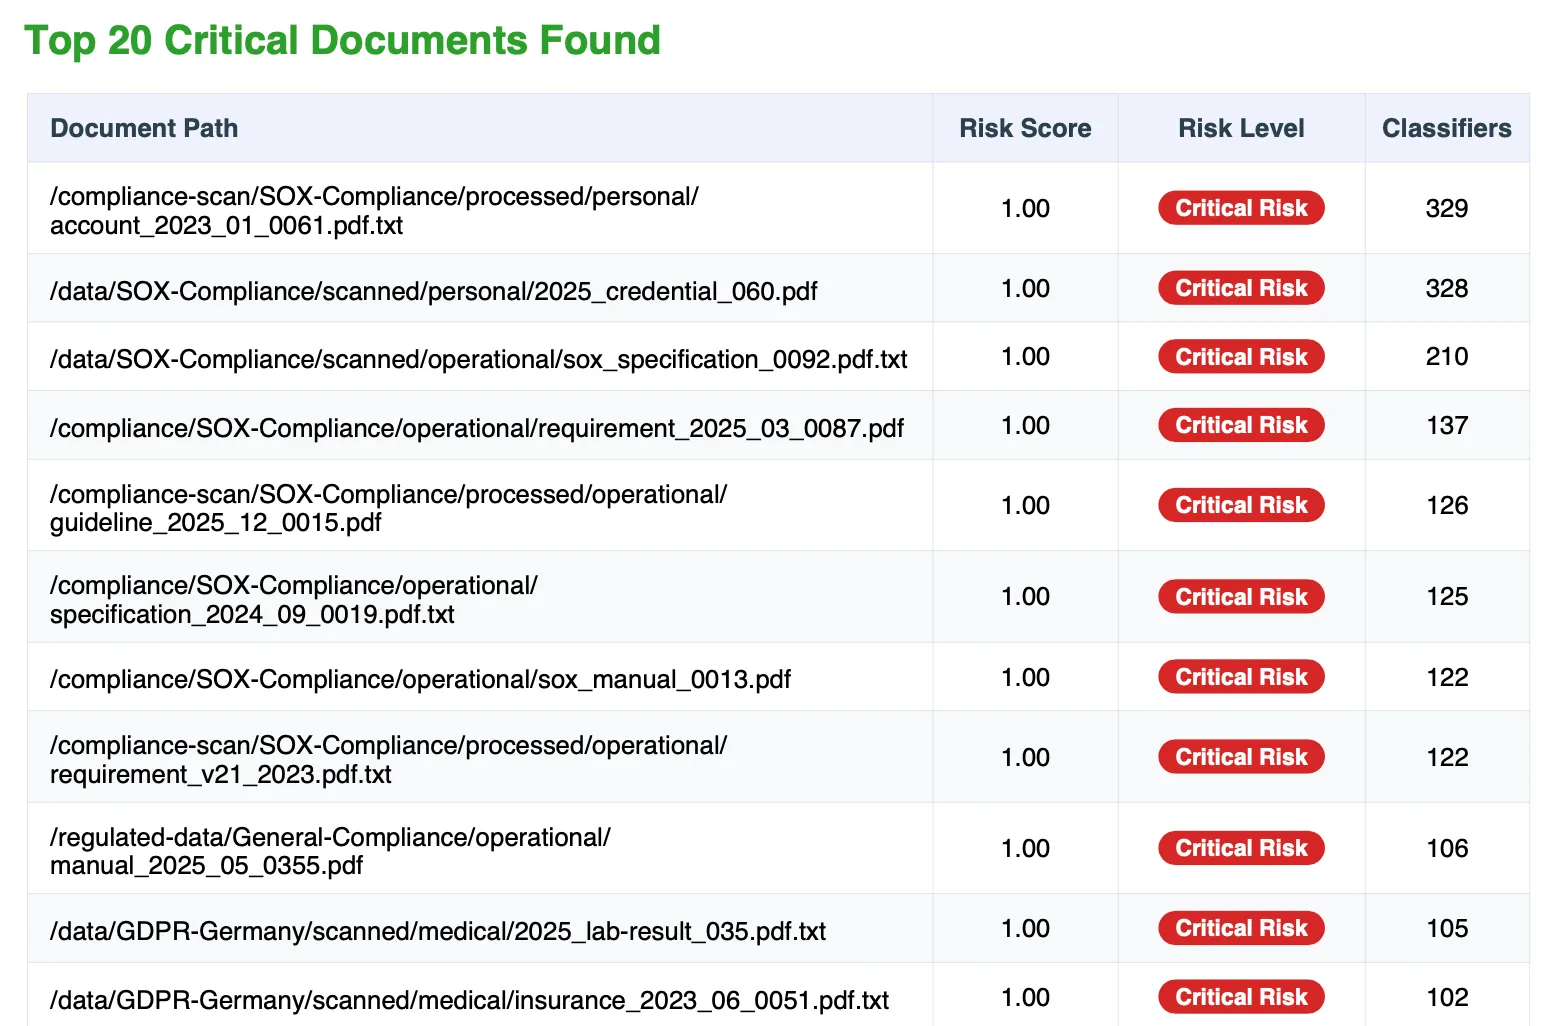Click the Risk Level column header

pos(1240,128)
